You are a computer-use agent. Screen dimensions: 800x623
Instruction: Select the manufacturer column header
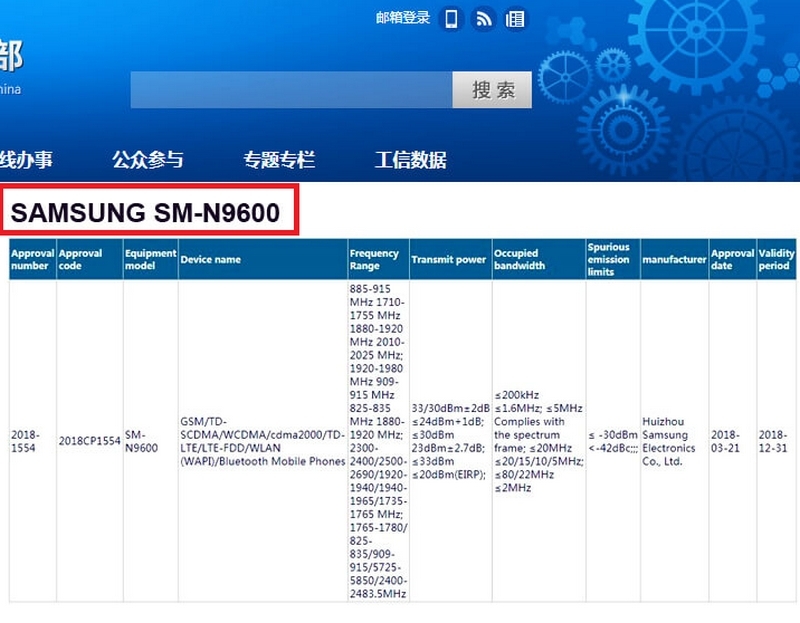point(674,259)
